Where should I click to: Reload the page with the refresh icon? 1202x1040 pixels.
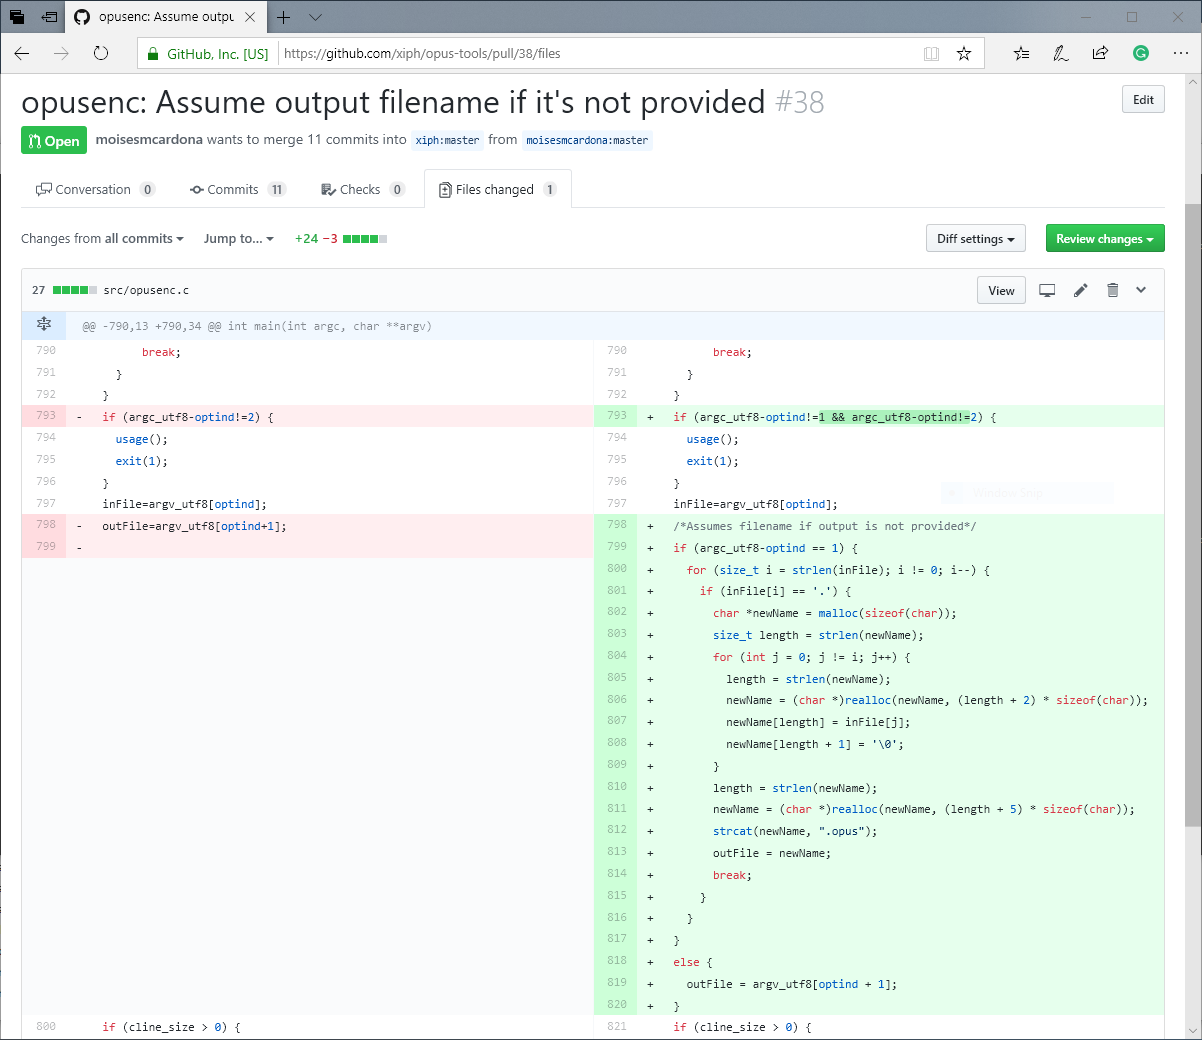pos(101,53)
